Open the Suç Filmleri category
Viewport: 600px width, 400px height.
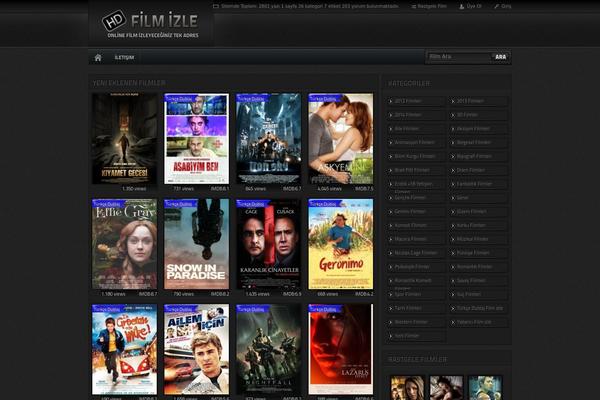(469, 294)
